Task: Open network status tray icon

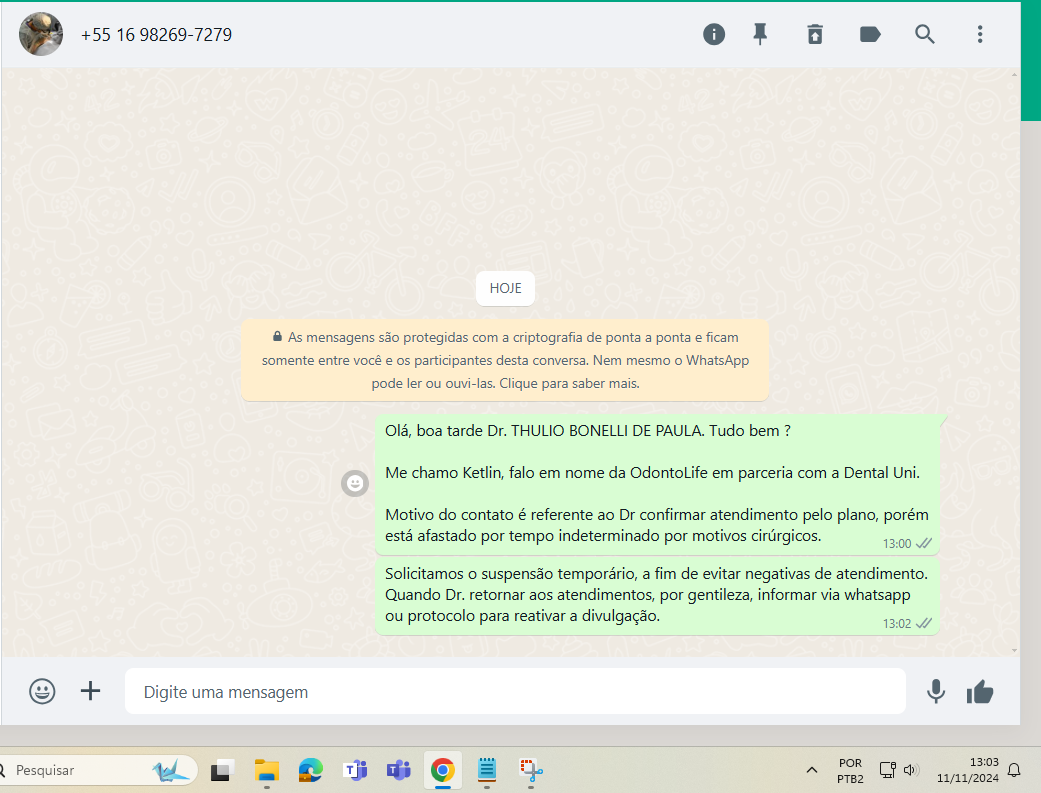Action: pyautogui.click(x=888, y=770)
